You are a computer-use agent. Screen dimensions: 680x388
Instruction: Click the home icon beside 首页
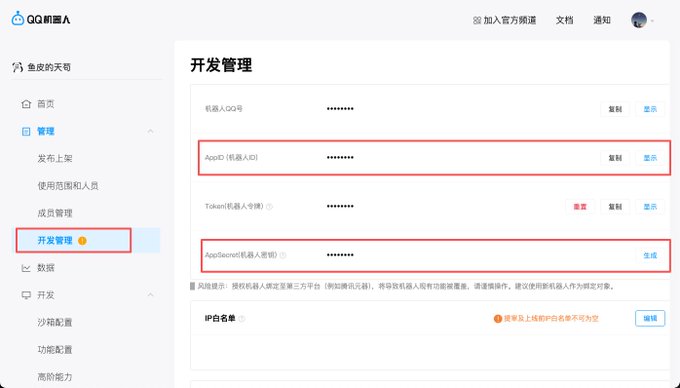[26, 104]
